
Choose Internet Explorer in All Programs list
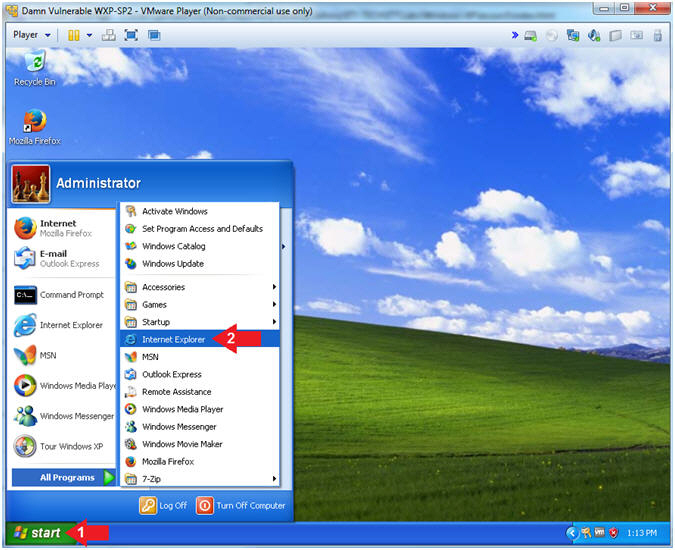tap(200, 339)
